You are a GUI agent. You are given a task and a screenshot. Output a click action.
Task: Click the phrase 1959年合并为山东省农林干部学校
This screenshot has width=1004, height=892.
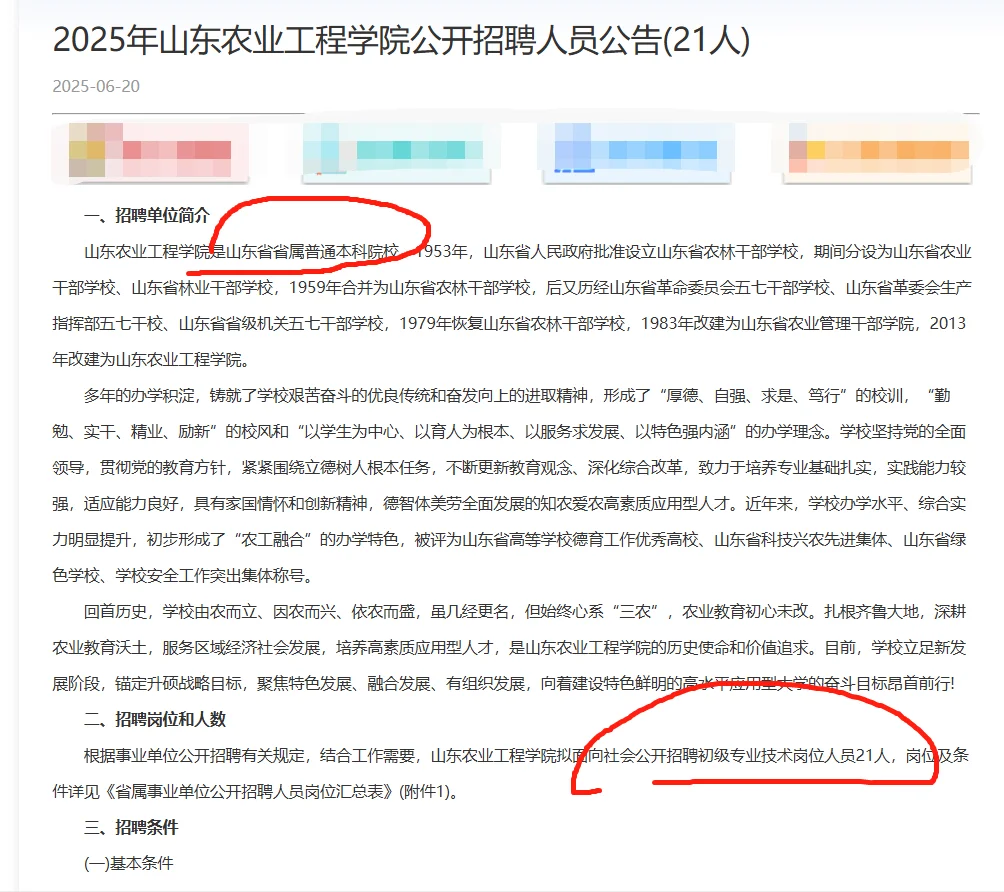point(410,288)
